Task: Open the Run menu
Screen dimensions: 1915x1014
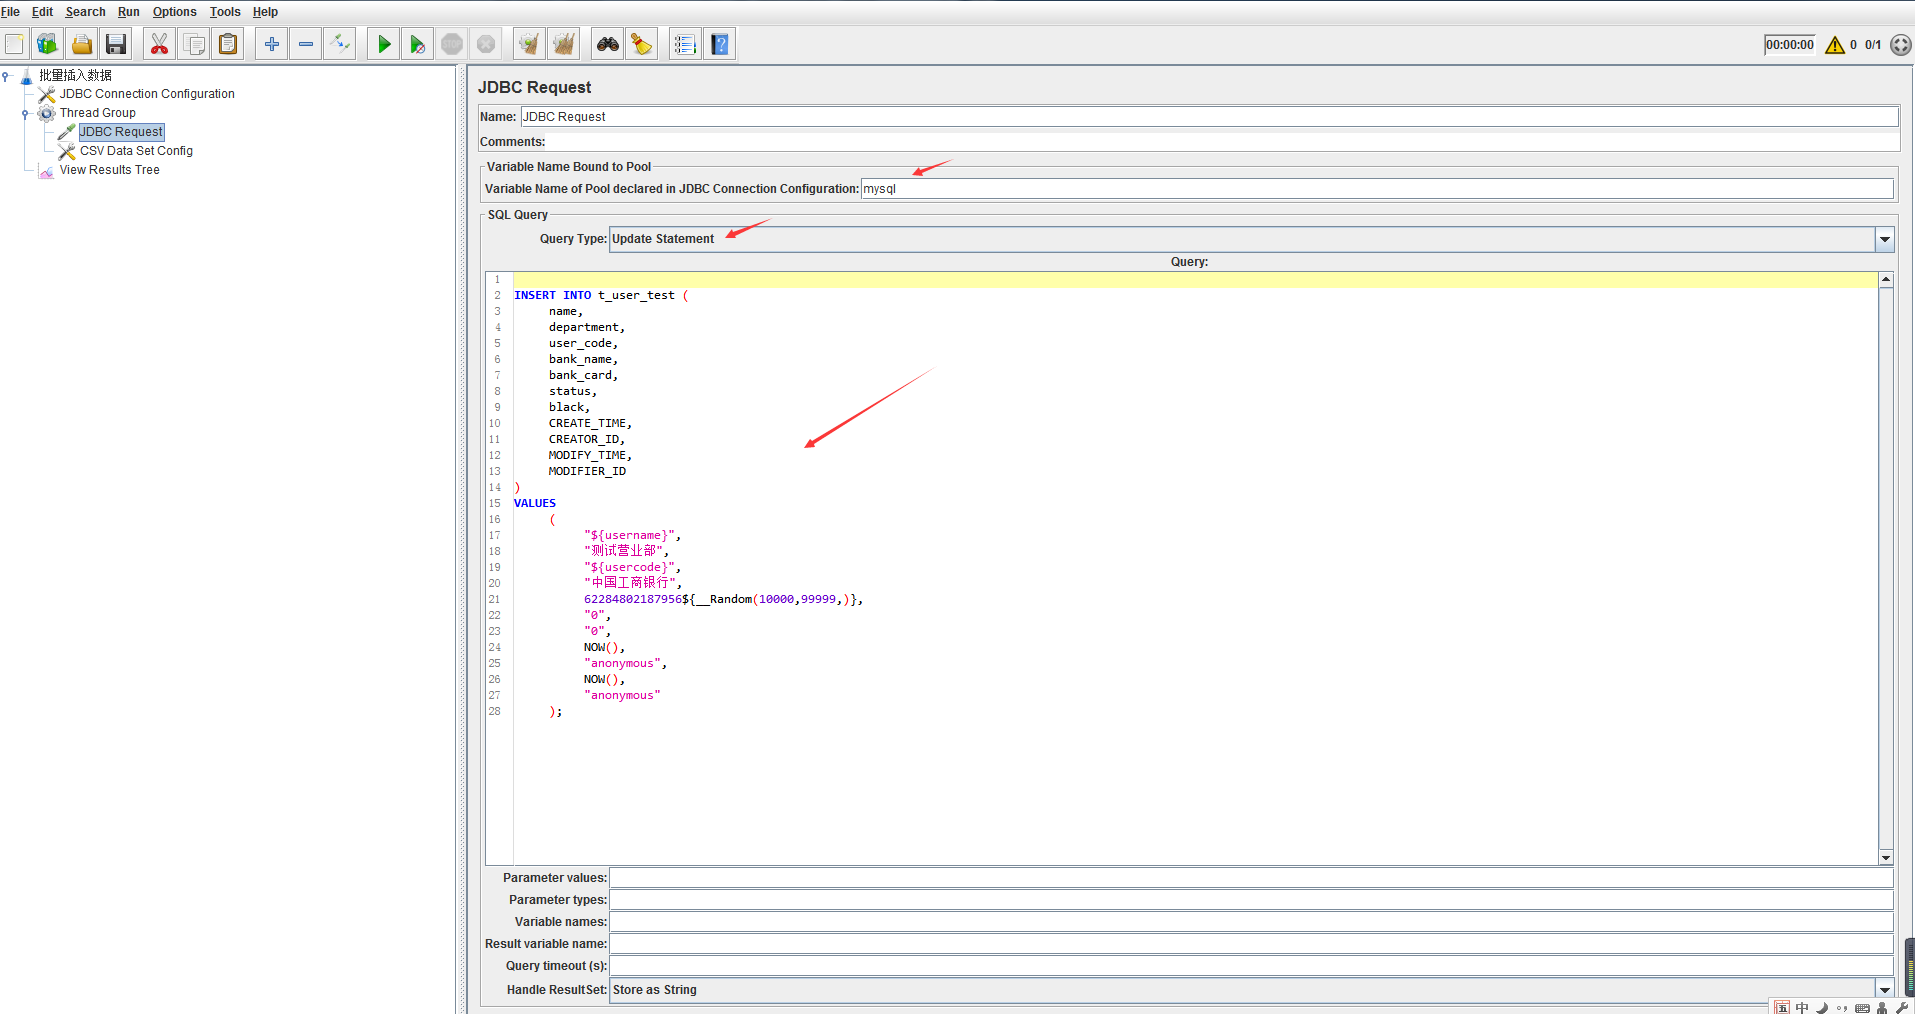Action: pos(128,12)
